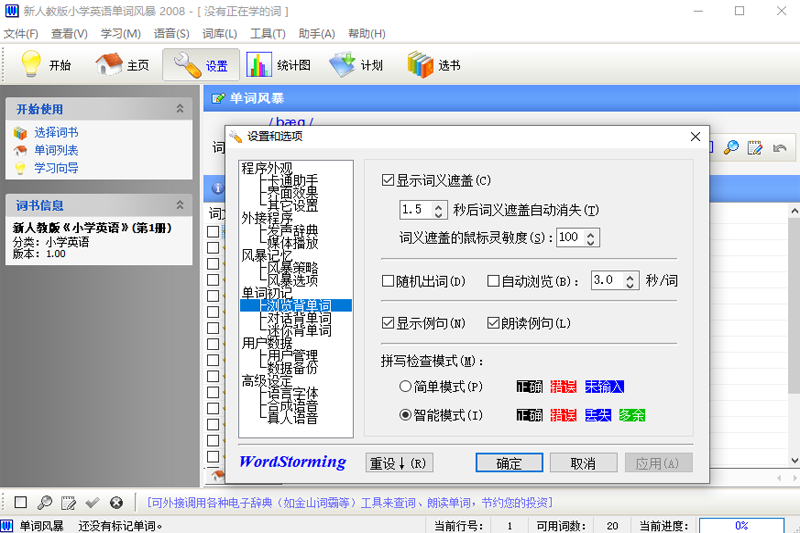Close the 设置和选项 dialog with X
This screenshot has height=533, width=800.
pyautogui.click(x=695, y=136)
